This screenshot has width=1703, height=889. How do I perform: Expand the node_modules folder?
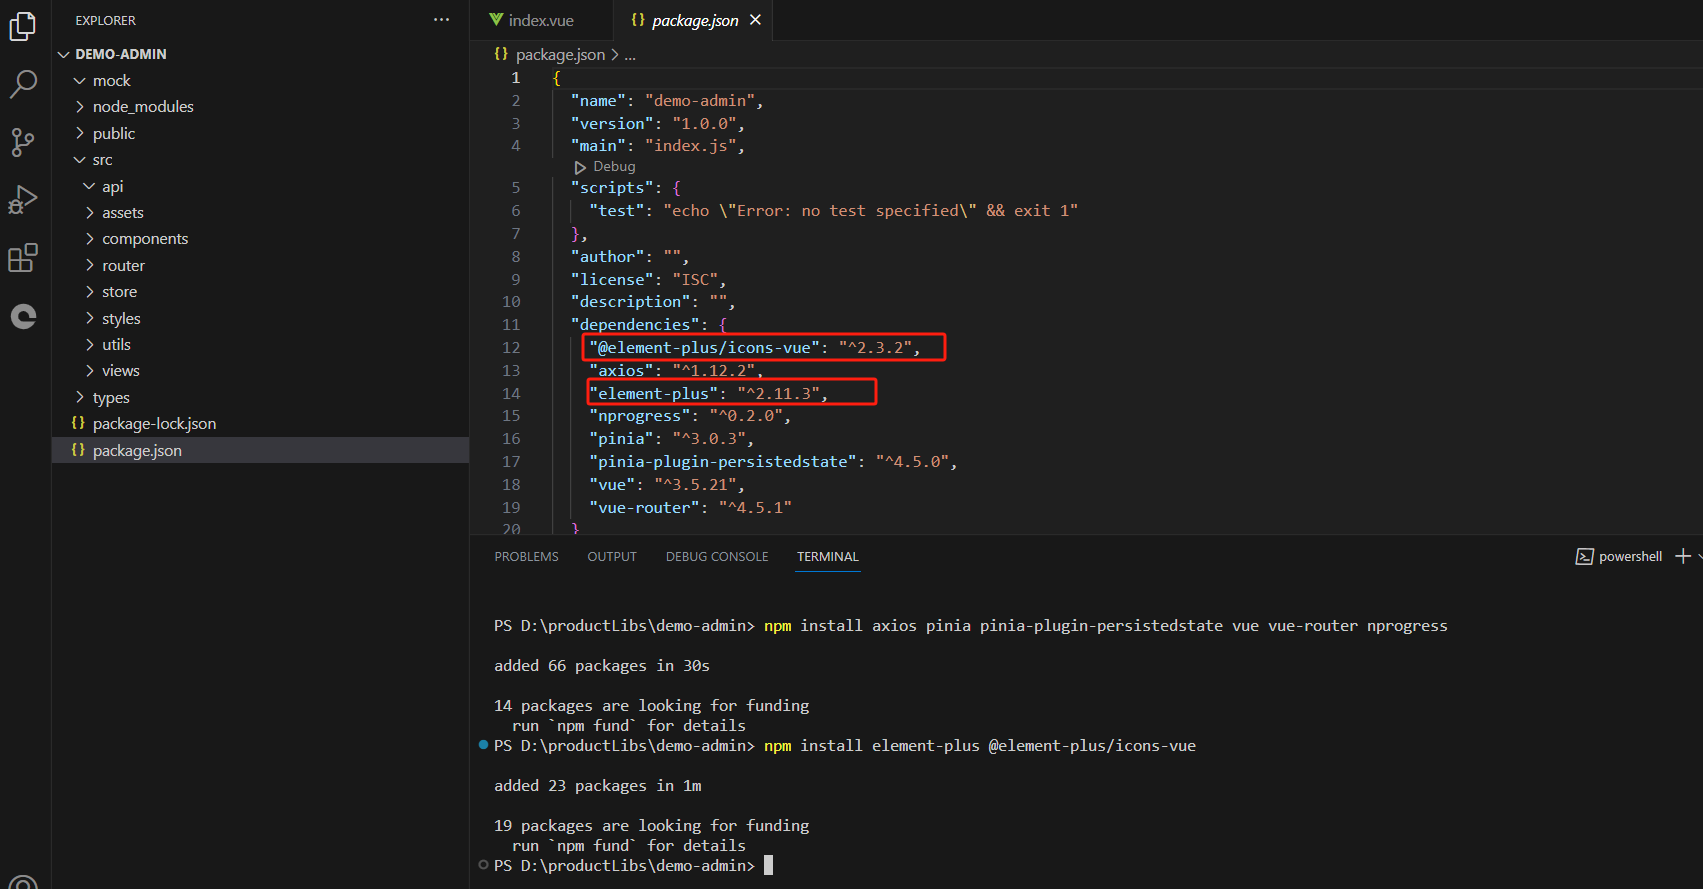click(80, 106)
